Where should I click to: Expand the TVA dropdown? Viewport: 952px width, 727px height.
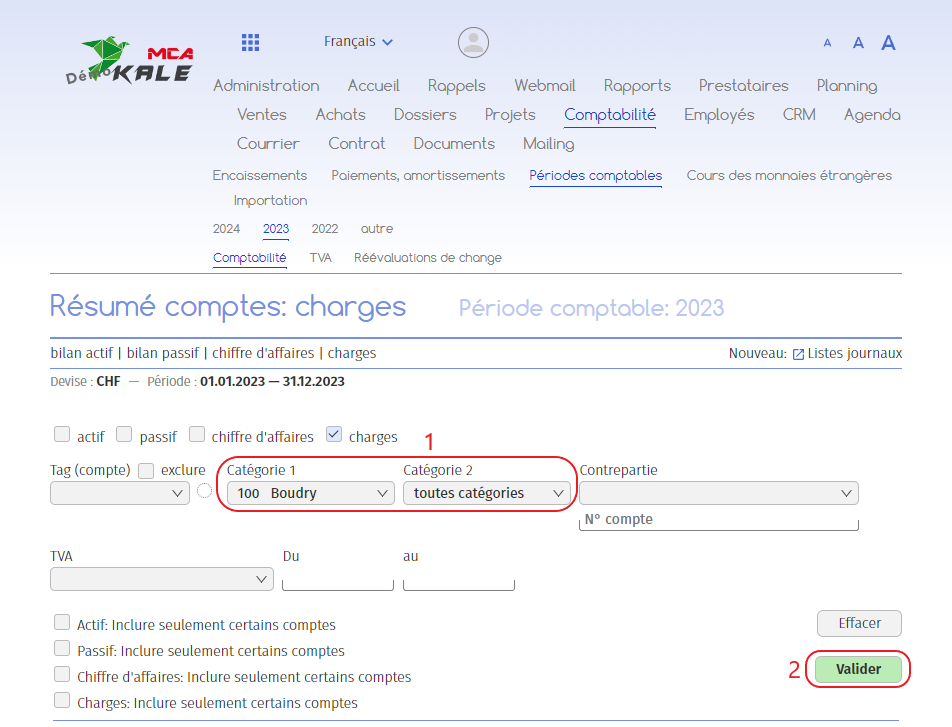click(161, 579)
